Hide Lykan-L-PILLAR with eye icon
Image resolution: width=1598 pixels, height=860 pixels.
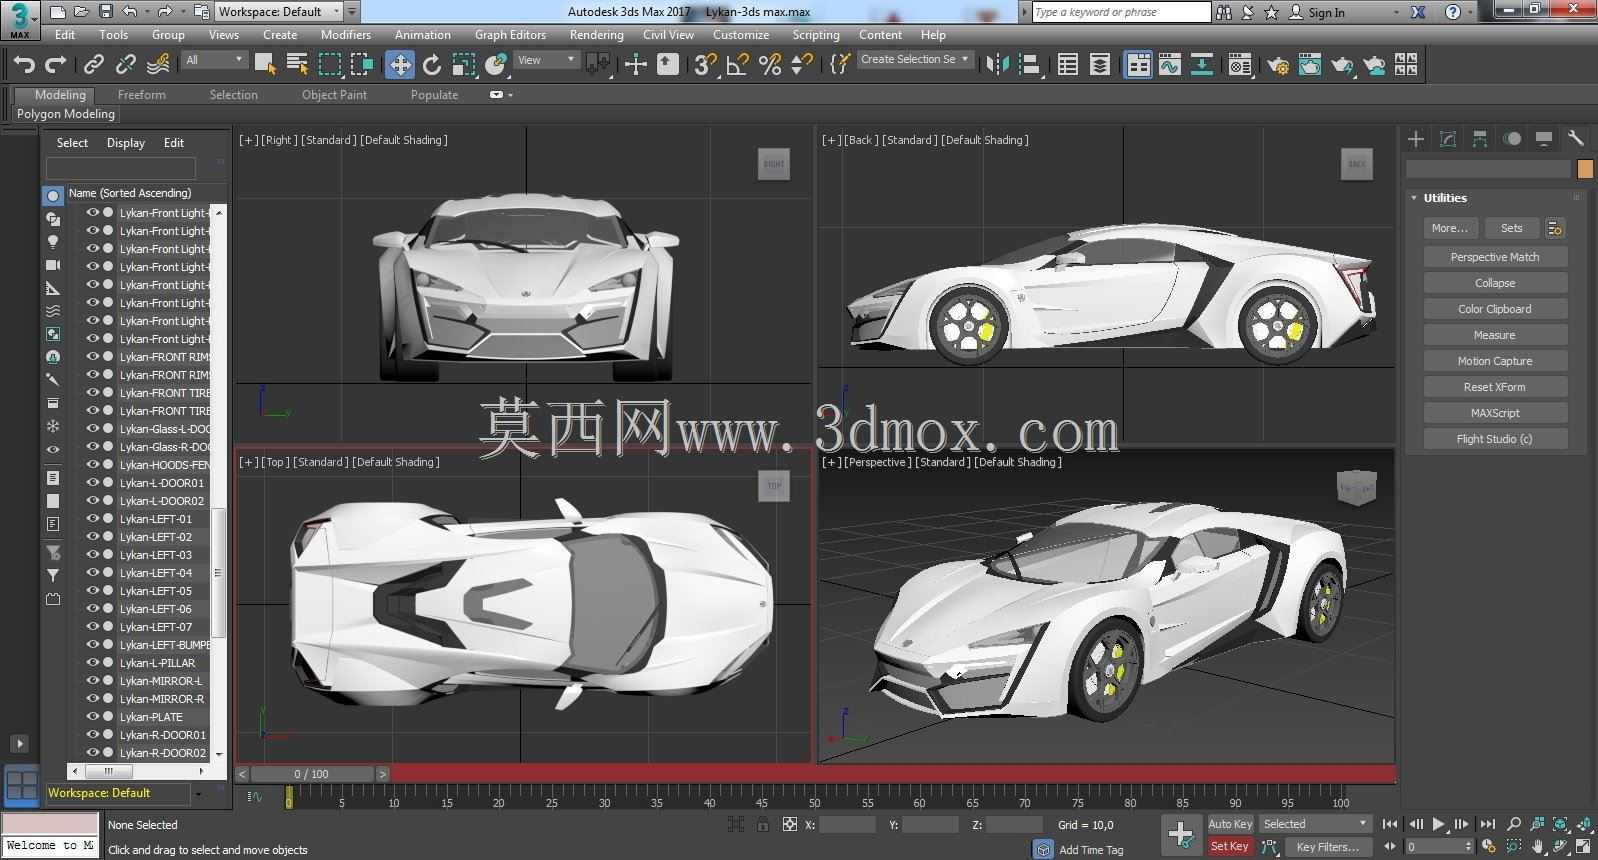[92, 663]
